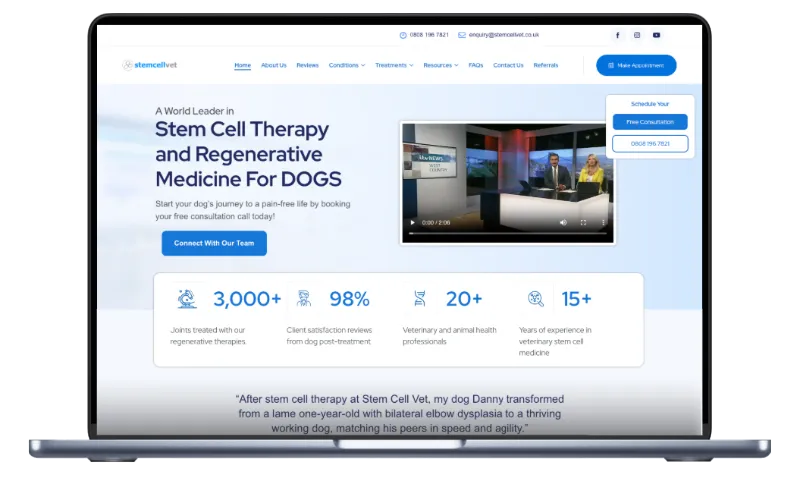Mute the video with speaker icon
This screenshot has width=800, height=484.
point(563,222)
